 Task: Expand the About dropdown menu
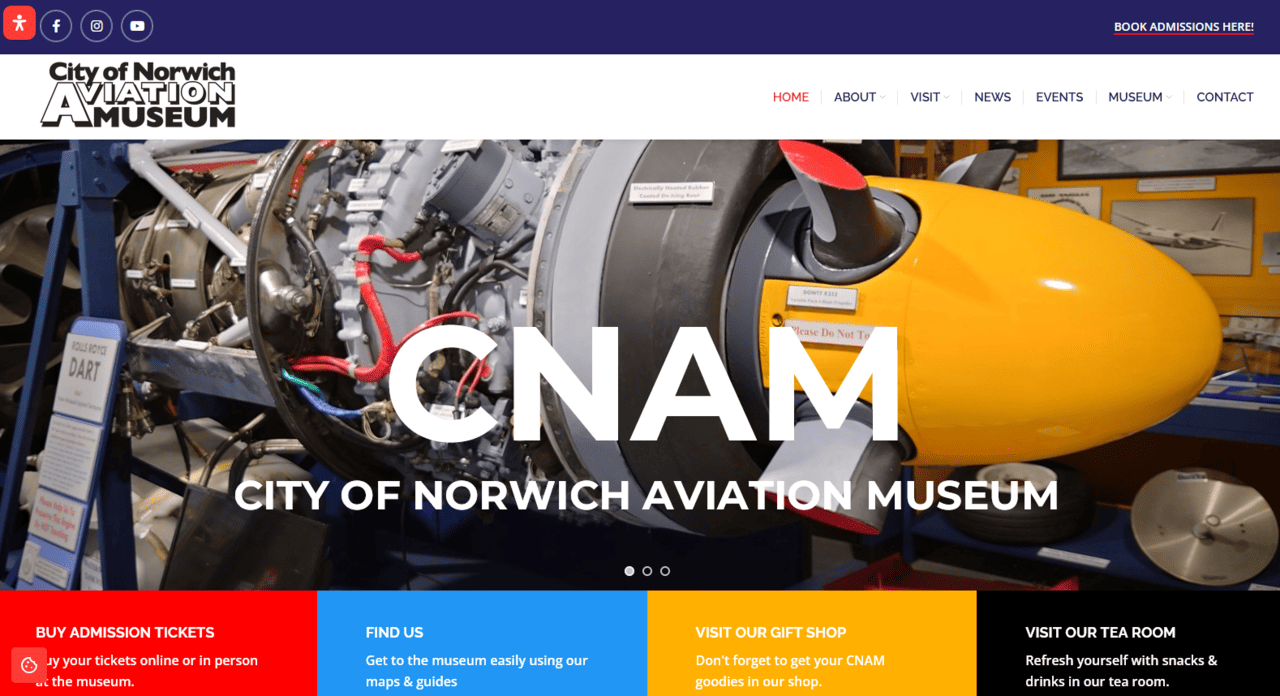(859, 97)
